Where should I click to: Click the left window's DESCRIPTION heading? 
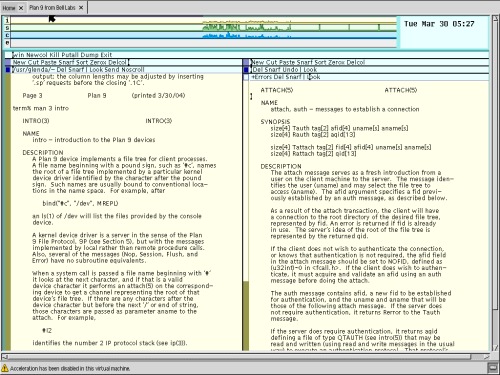pyautogui.click(x=43, y=152)
